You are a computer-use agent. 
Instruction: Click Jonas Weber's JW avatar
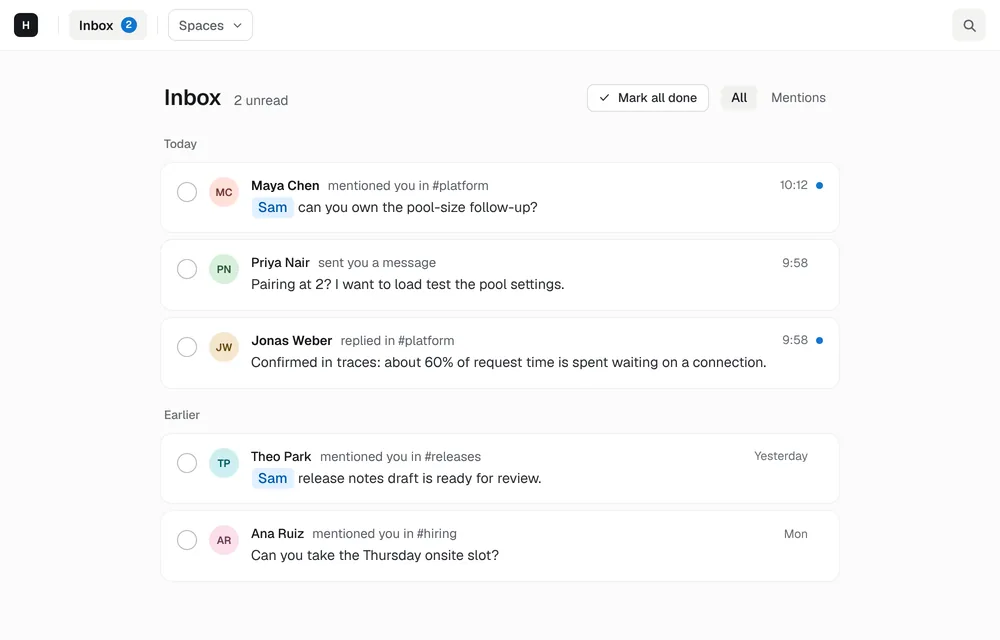(x=224, y=347)
